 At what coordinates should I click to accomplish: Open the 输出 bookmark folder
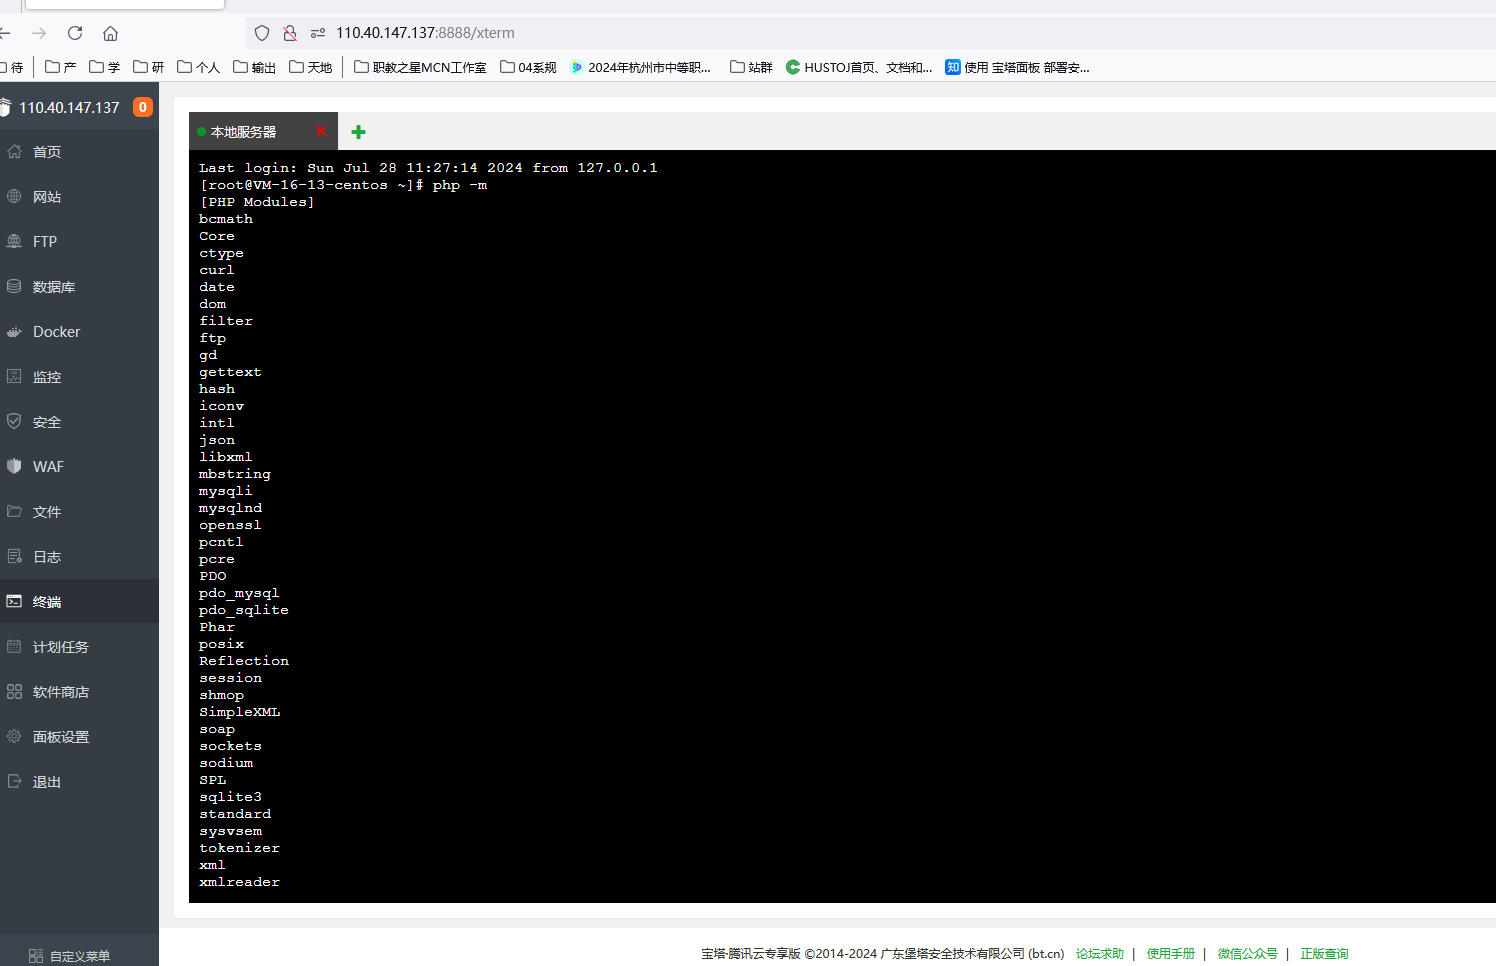click(254, 67)
